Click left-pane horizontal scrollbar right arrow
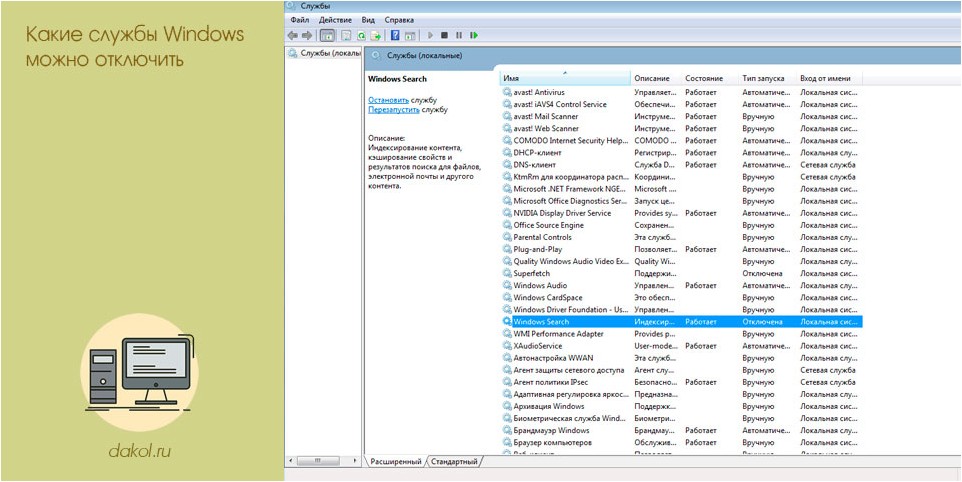 pos(355,461)
